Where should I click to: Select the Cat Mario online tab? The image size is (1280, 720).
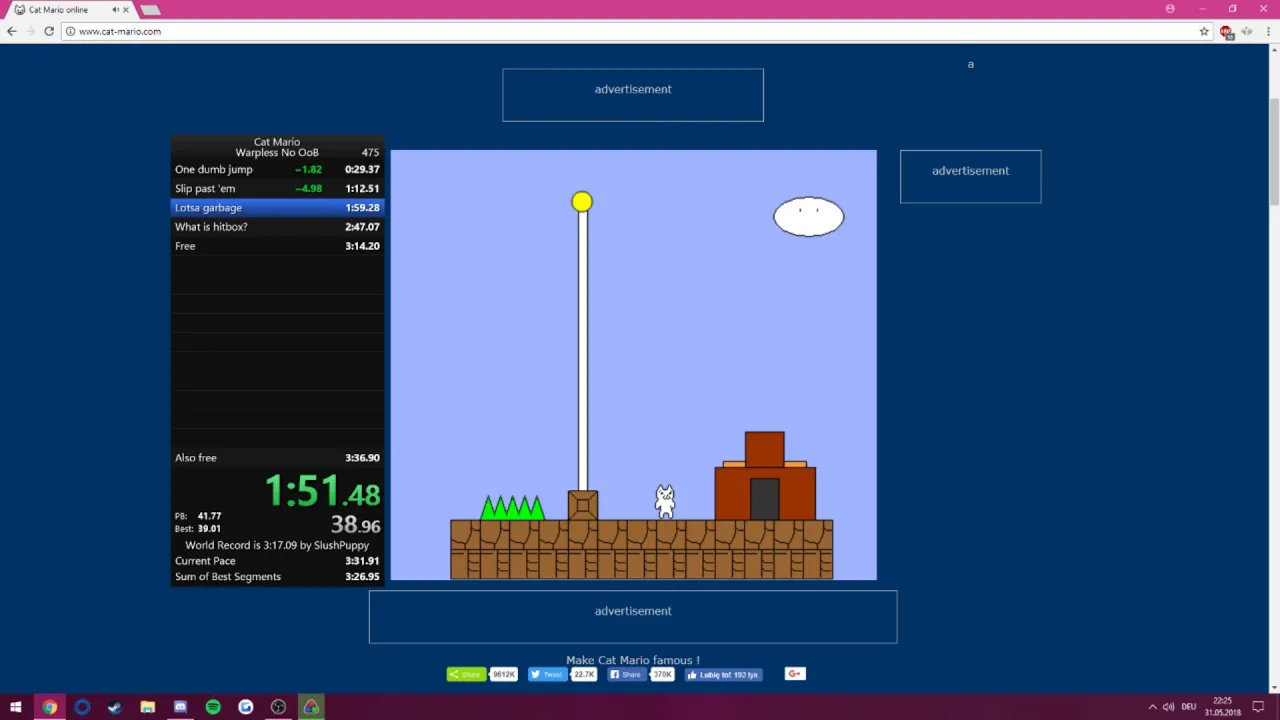(x=70, y=9)
